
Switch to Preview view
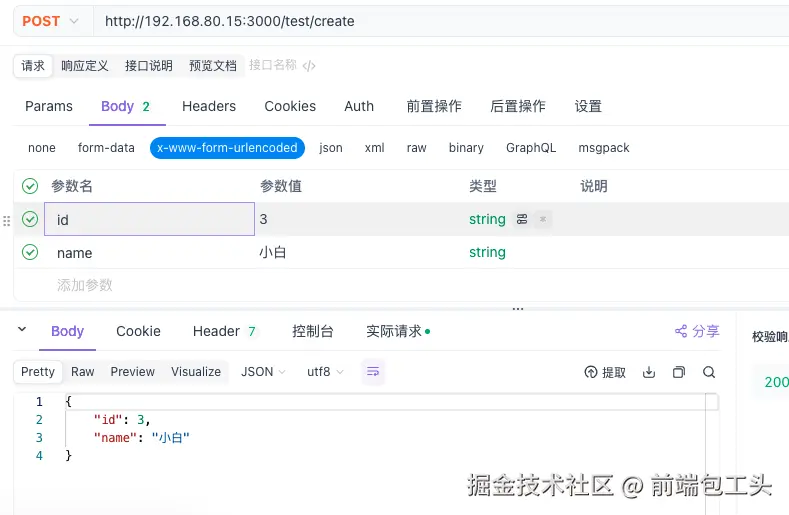coord(132,372)
